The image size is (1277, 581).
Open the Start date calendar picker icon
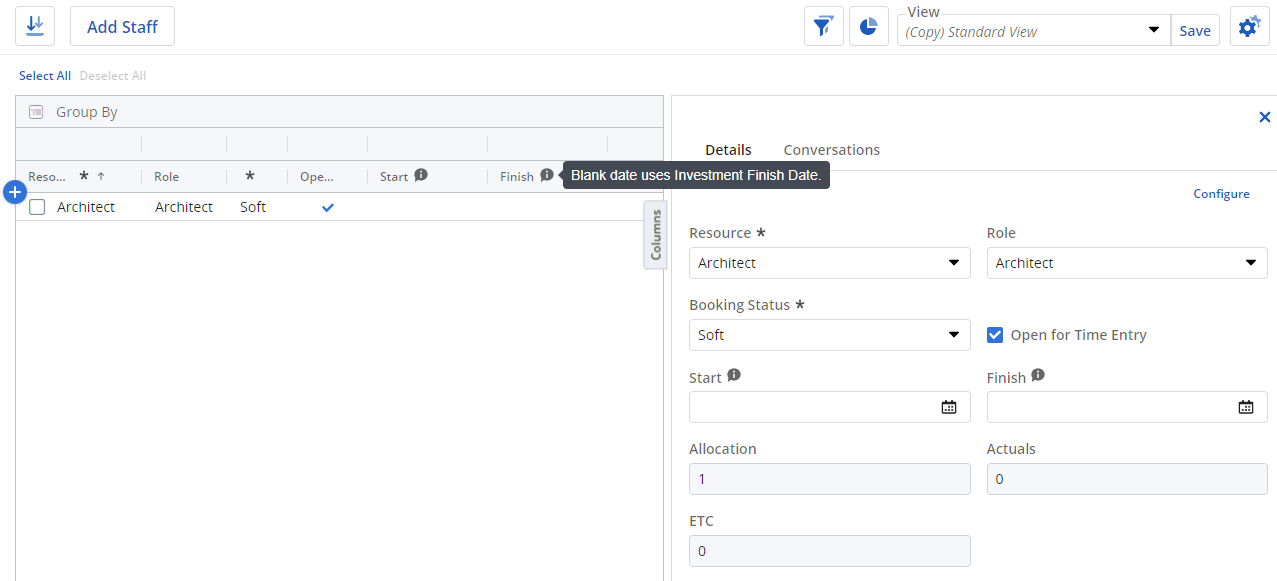[x=948, y=407]
